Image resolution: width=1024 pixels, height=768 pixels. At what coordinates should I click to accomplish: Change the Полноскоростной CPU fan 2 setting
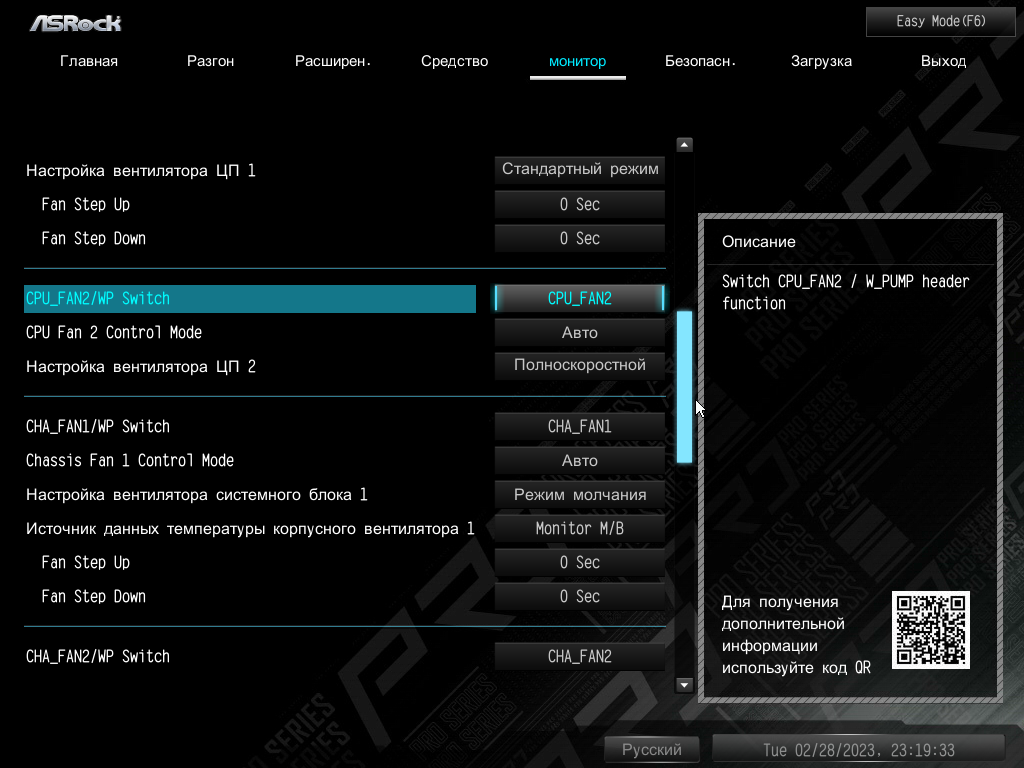579,365
